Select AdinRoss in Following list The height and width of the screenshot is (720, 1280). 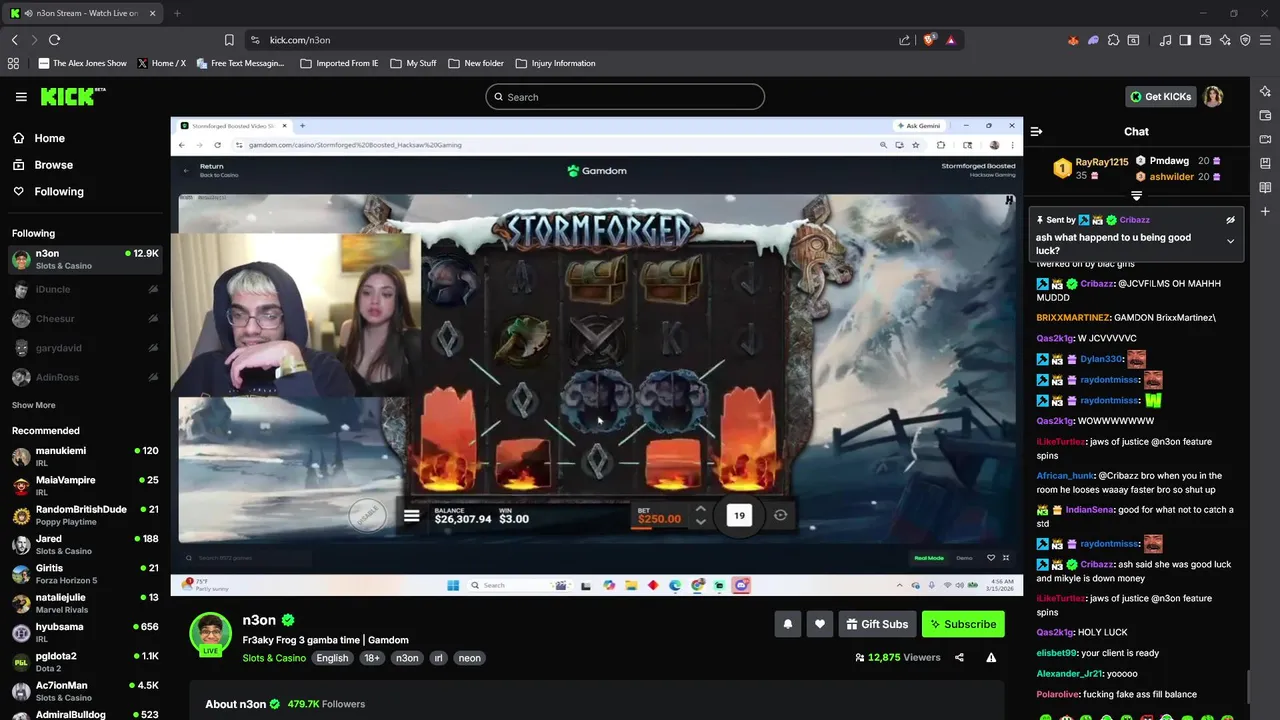click(85, 377)
